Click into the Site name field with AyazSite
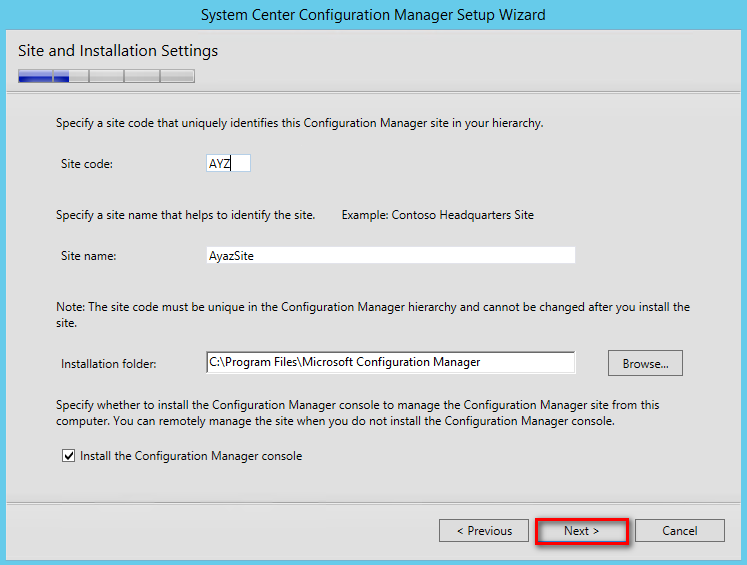Viewport: 747px width, 565px height. [391, 255]
